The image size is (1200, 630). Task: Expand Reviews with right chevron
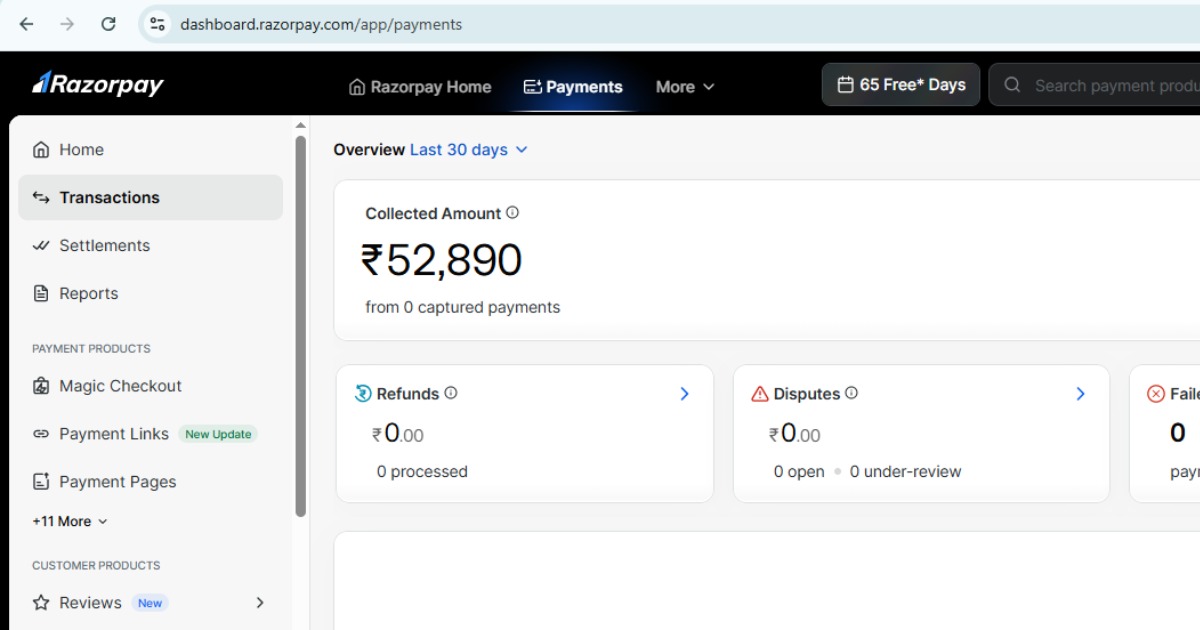(x=260, y=603)
